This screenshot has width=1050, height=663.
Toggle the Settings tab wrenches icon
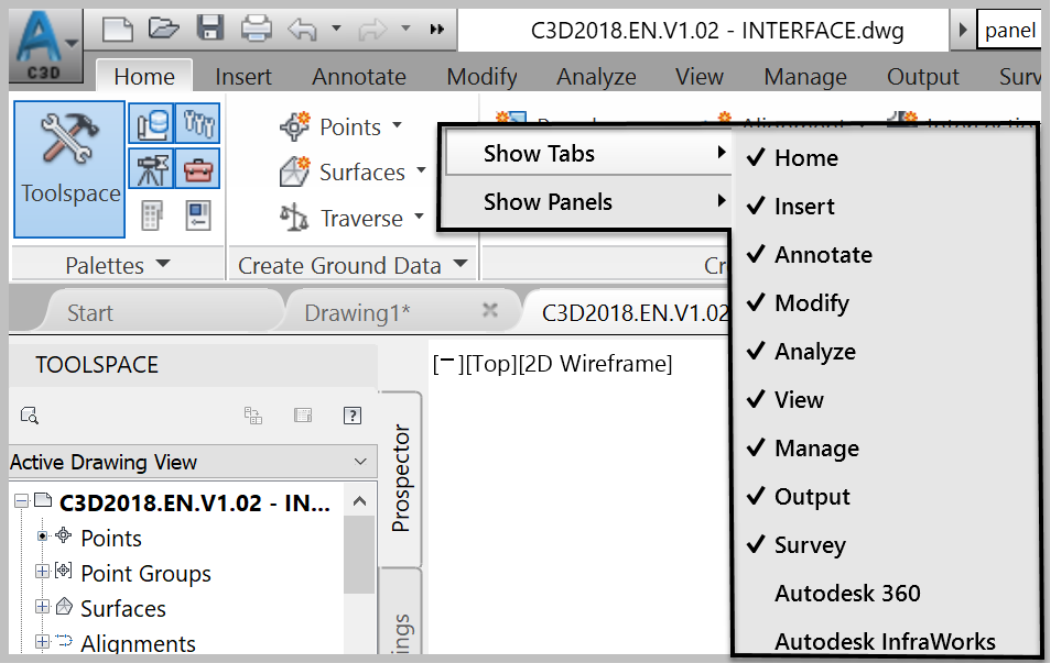point(198,123)
